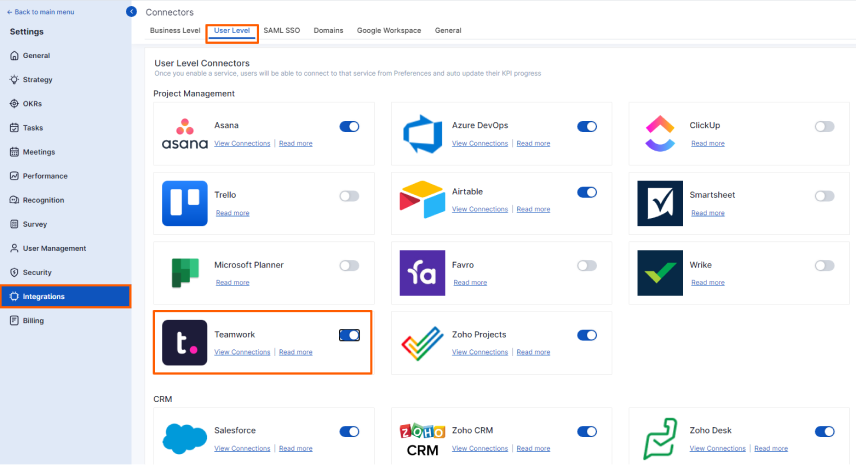The height and width of the screenshot is (465, 856).
Task: Click the Microsoft Planner logo
Action: [x=185, y=273]
